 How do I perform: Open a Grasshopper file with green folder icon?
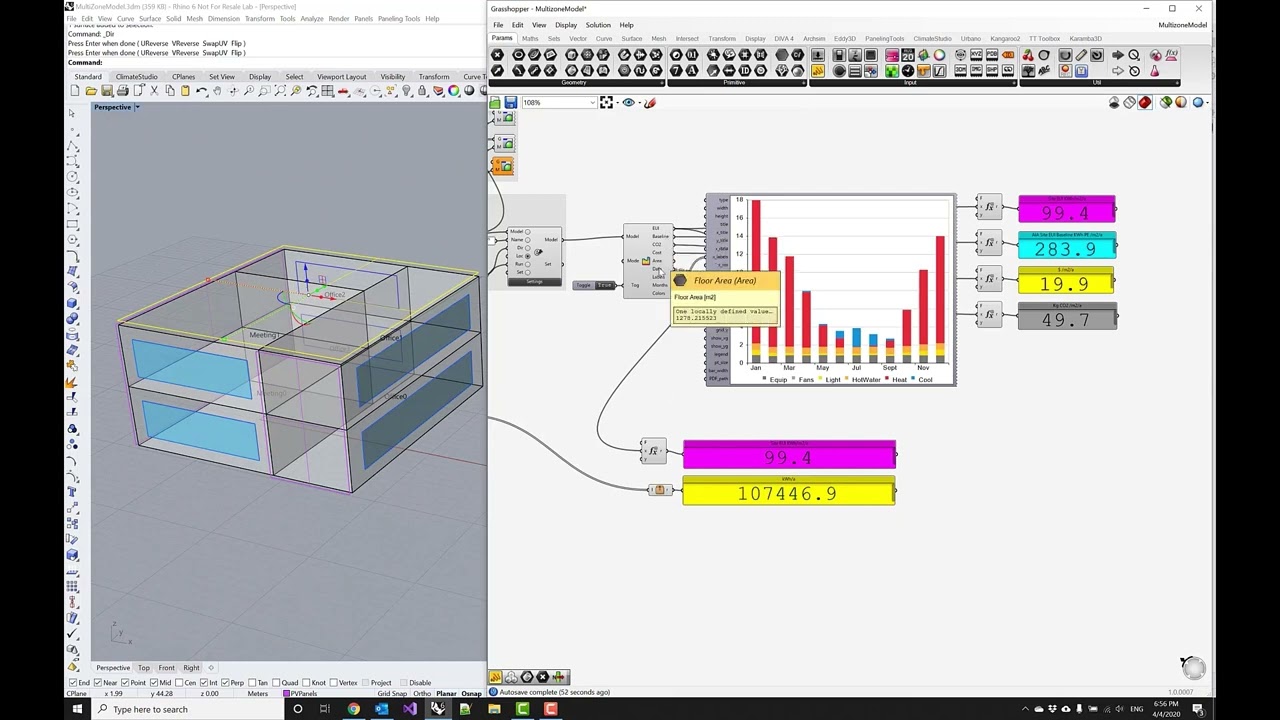[x=495, y=102]
